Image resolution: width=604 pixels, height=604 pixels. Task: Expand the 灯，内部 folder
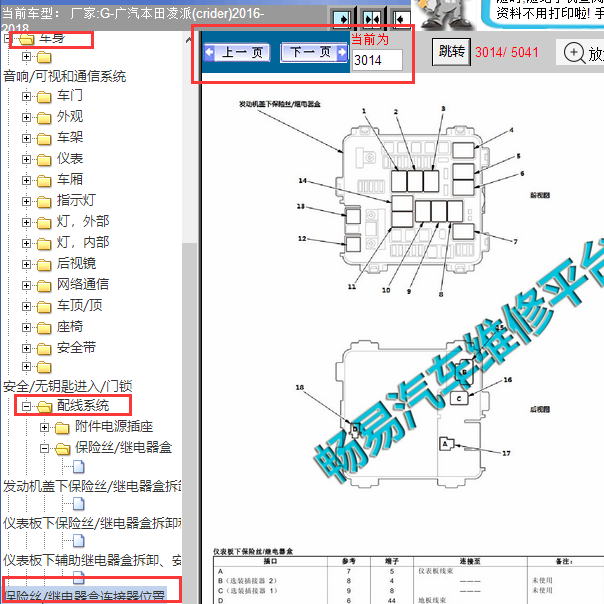tap(26, 243)
